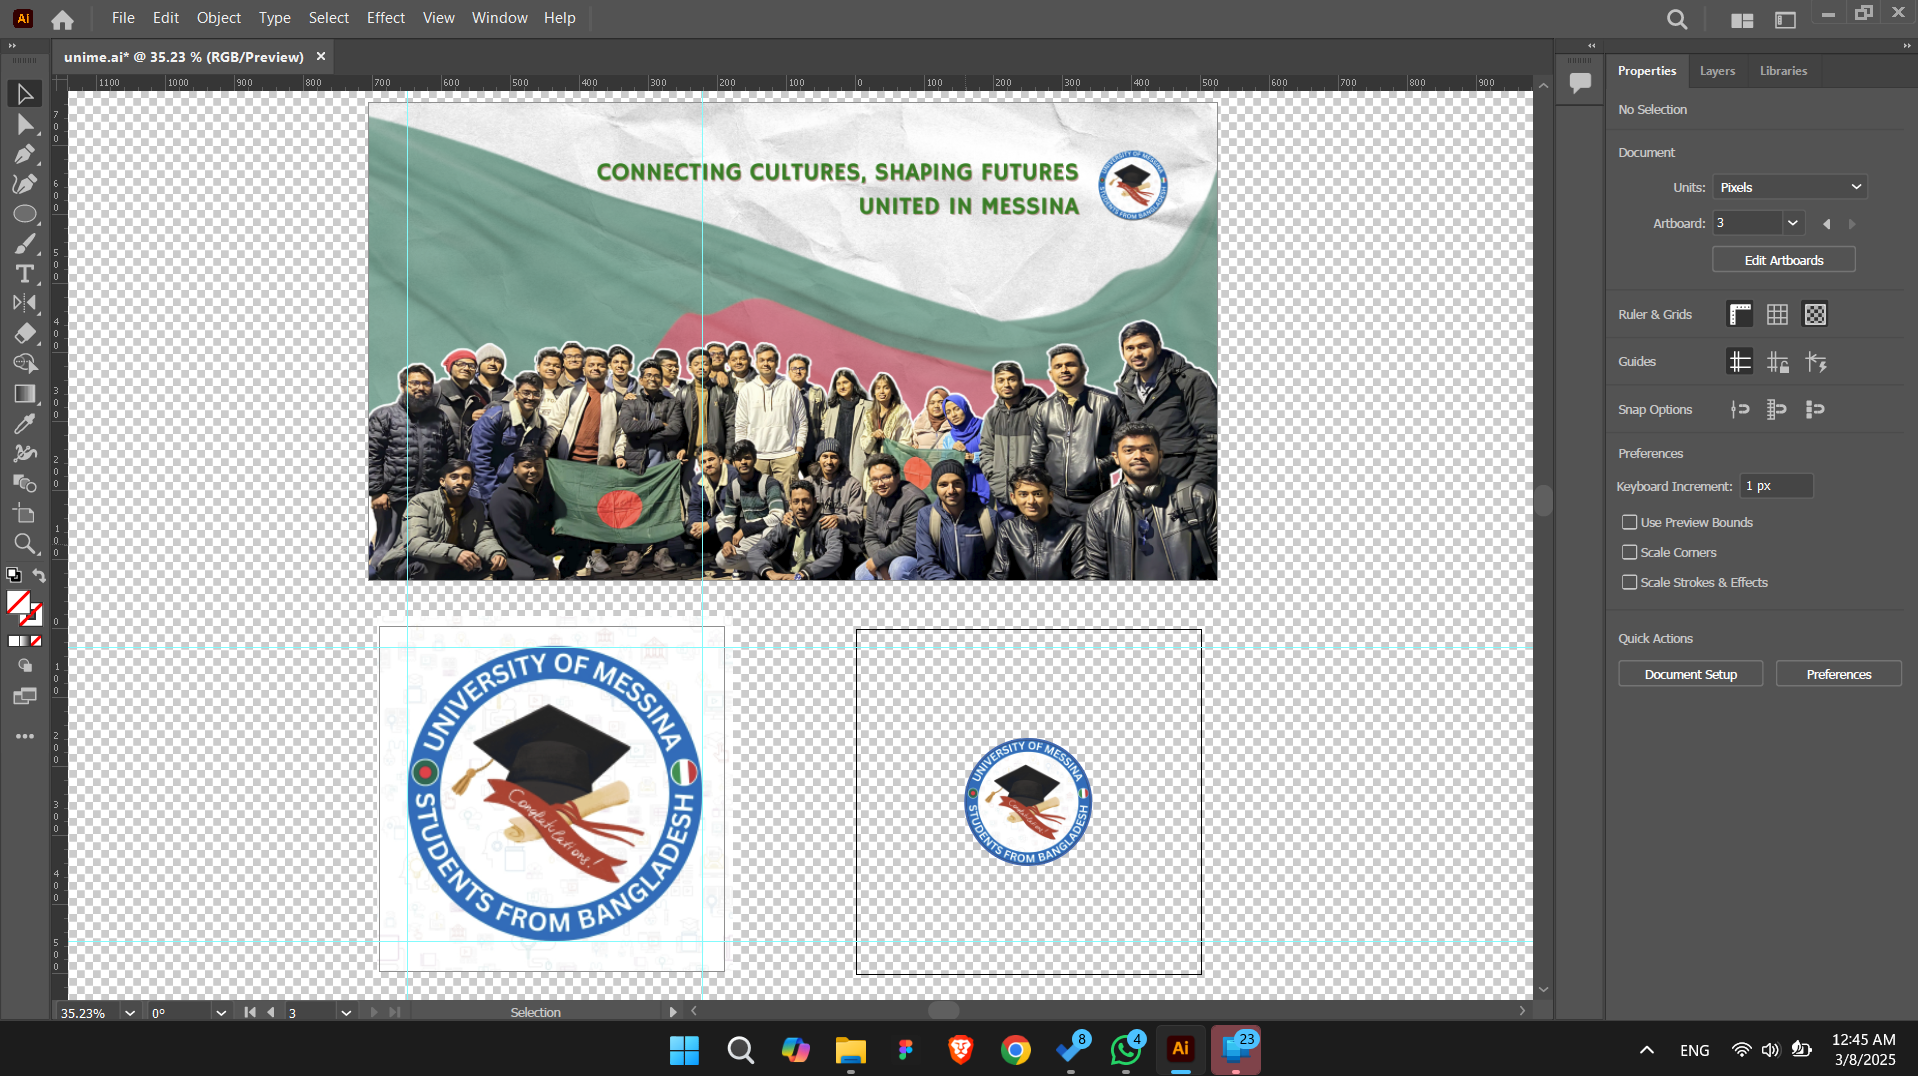Open the File menu
The width and height of the screenshot is (1918, 1076).
(x=123, y=18)
